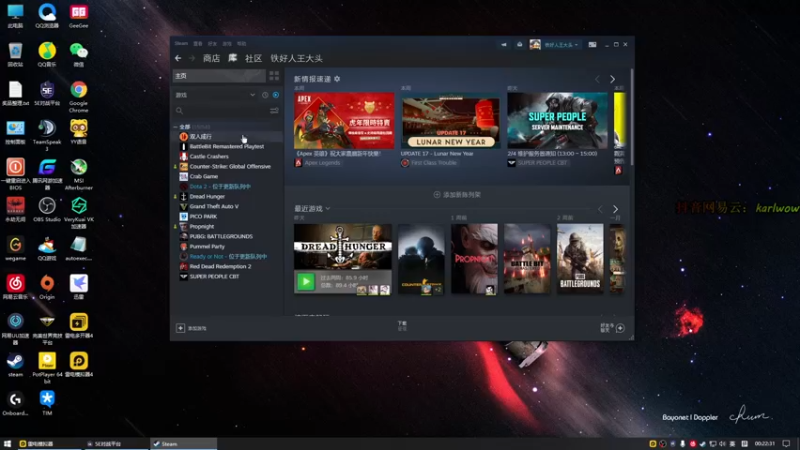The width and height of the screenshot is (800, 450).
Task: Open the notifications inbox icon in title bar
Action: [x=519, y=44]
